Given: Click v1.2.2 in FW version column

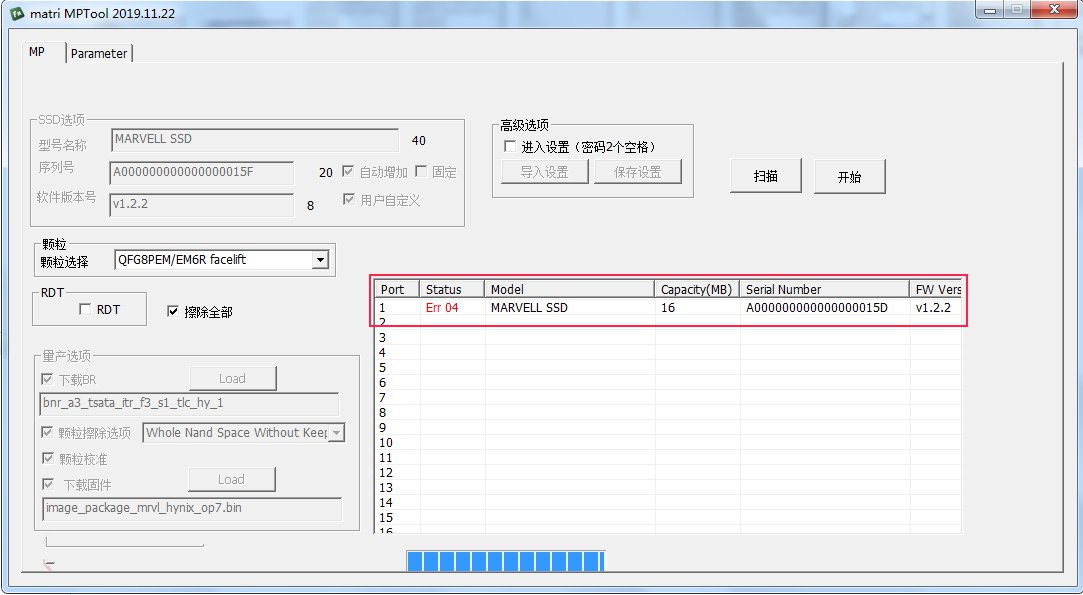Looking at the screenshot, I should pos(933,308).
